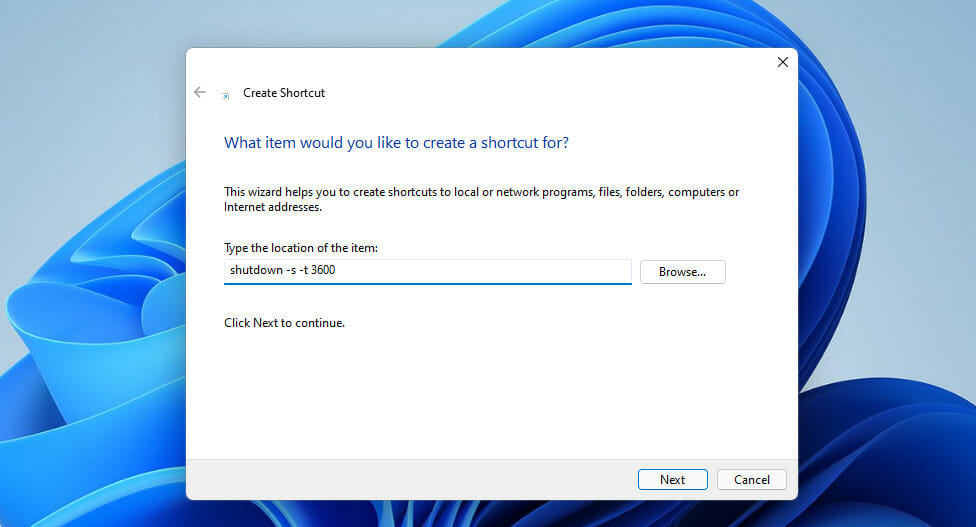Click the heading 'What item would you like'
This screenshot has height=527, width=976.
pyautogui.click(x=396, y=143)
